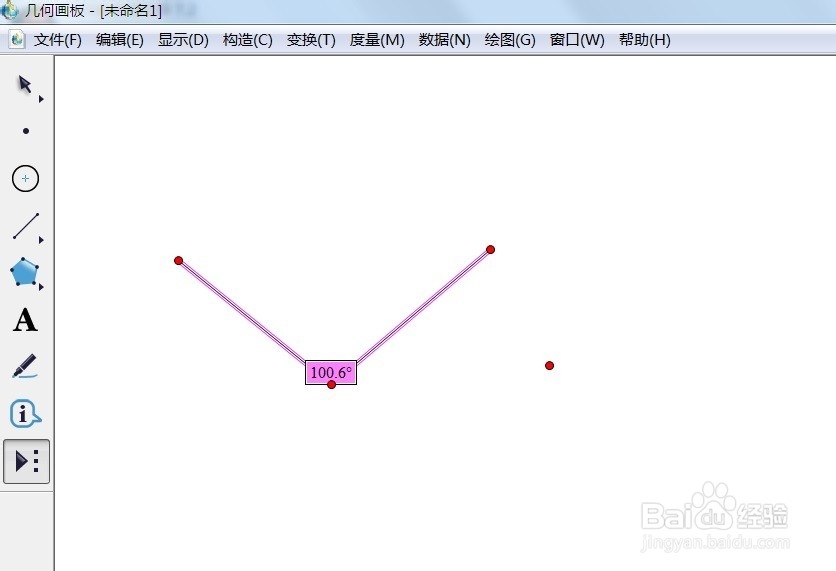Select the Arrow selection tool

pos(25,84)
